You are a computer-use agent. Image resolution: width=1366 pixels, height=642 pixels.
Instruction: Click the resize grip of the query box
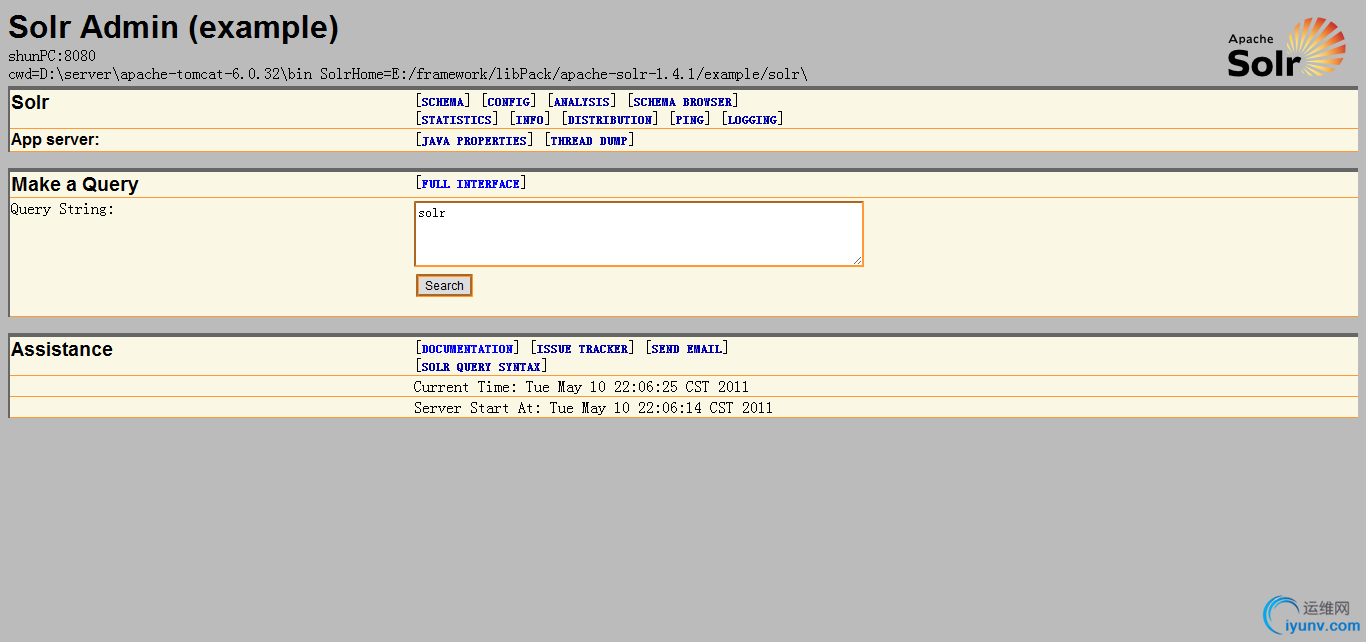coord(857,260)
